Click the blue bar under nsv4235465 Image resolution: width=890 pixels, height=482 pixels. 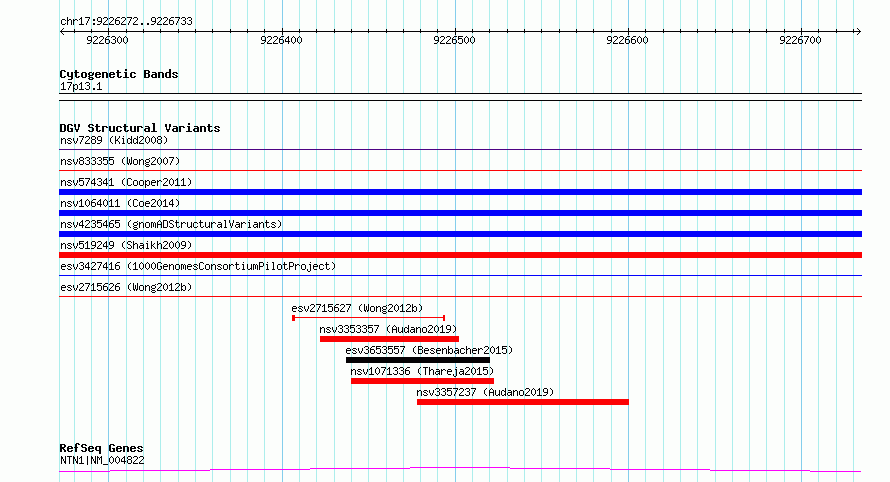[x=460, y=234]
